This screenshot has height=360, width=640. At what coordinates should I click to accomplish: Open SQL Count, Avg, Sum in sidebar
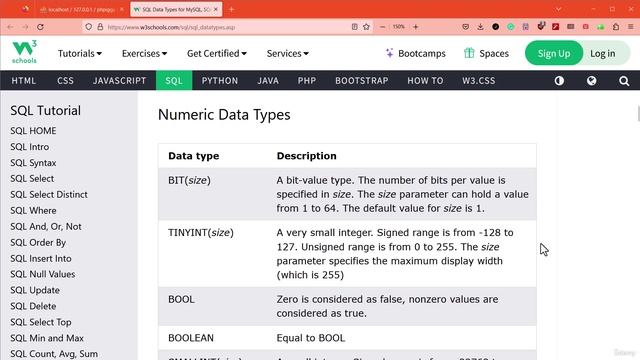coord(54,353)
